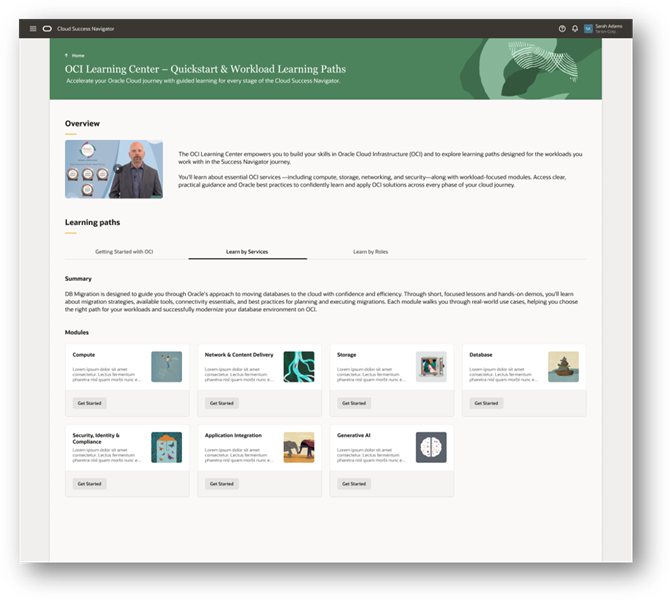Open the Database module thumbnail image
Screen dimensions: 670x600
pyautogui.click(x=564, y=367)
